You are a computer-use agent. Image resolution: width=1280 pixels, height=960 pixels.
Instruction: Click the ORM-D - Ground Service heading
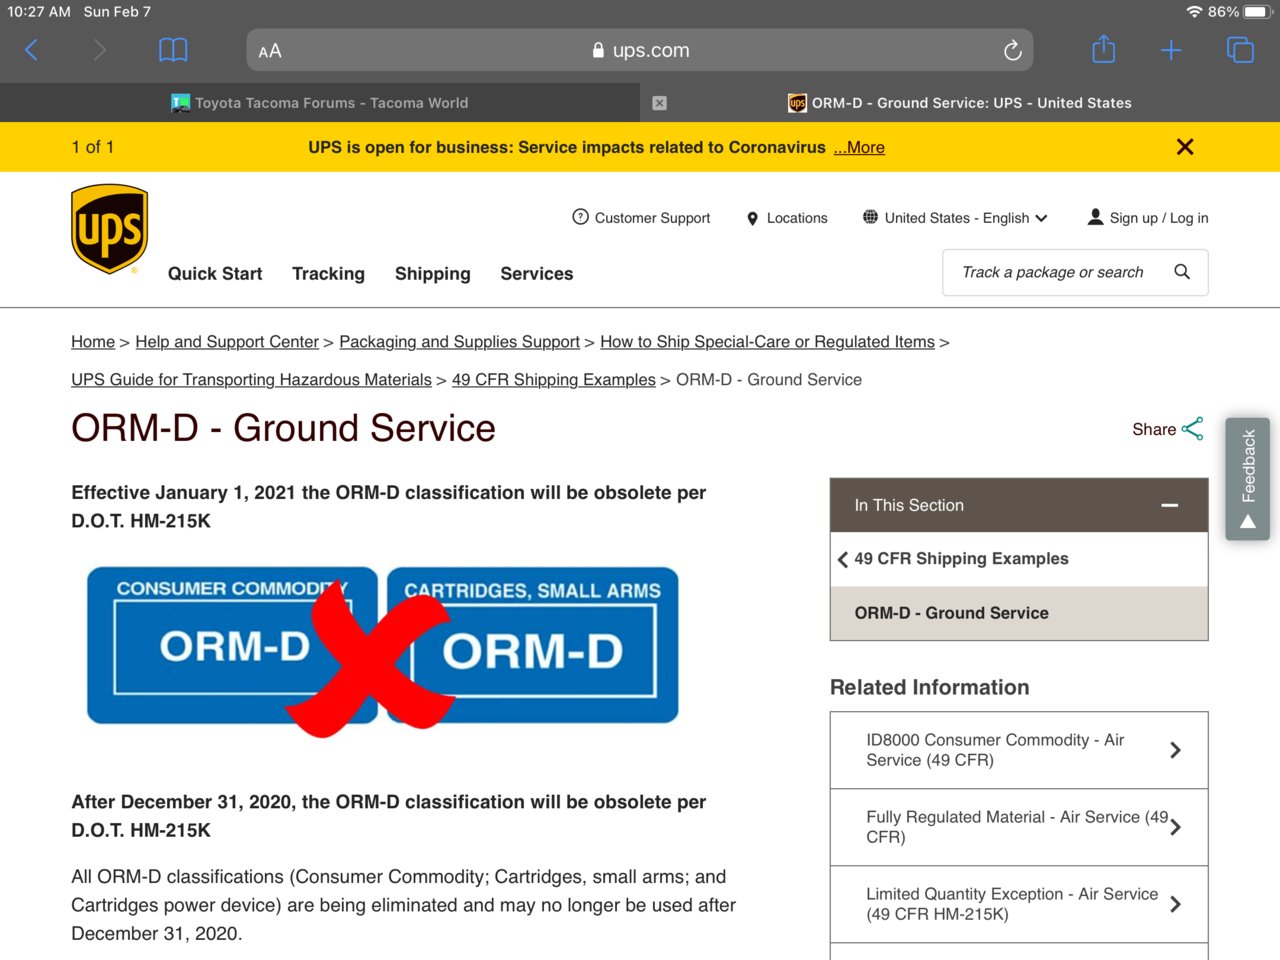283,428
